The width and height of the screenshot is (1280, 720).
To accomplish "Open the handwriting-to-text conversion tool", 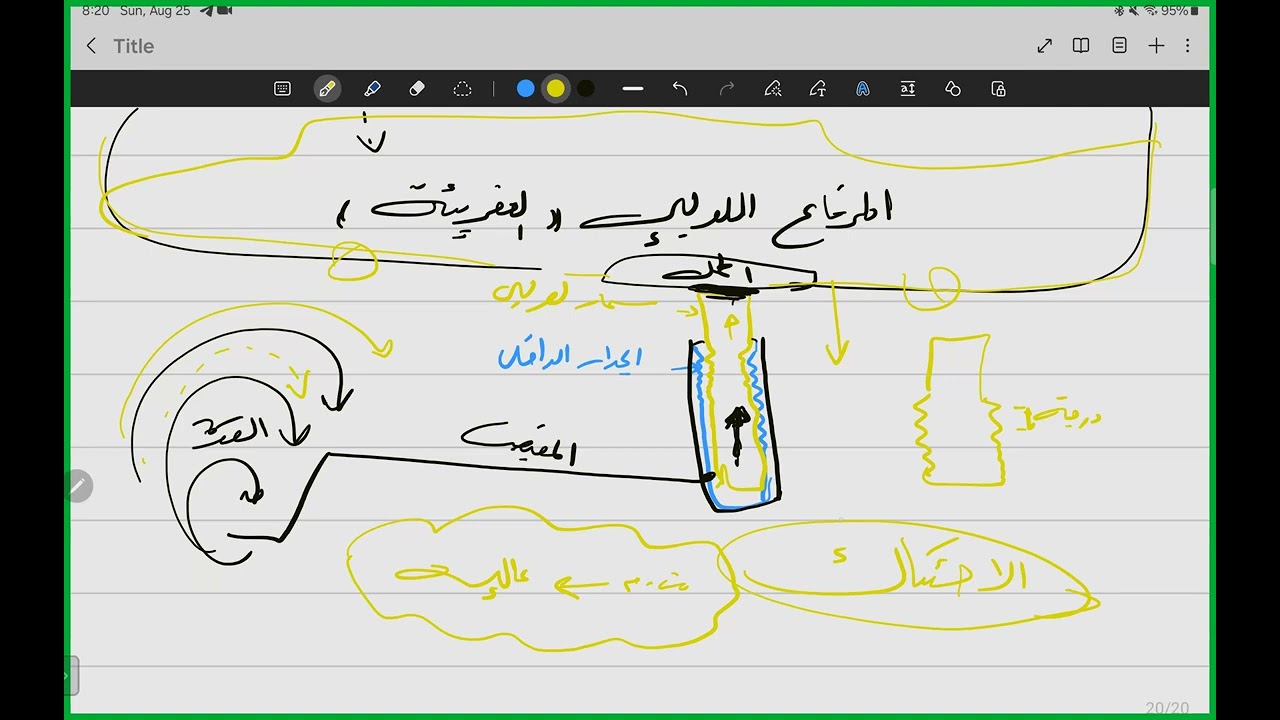I will click(818, 89).
